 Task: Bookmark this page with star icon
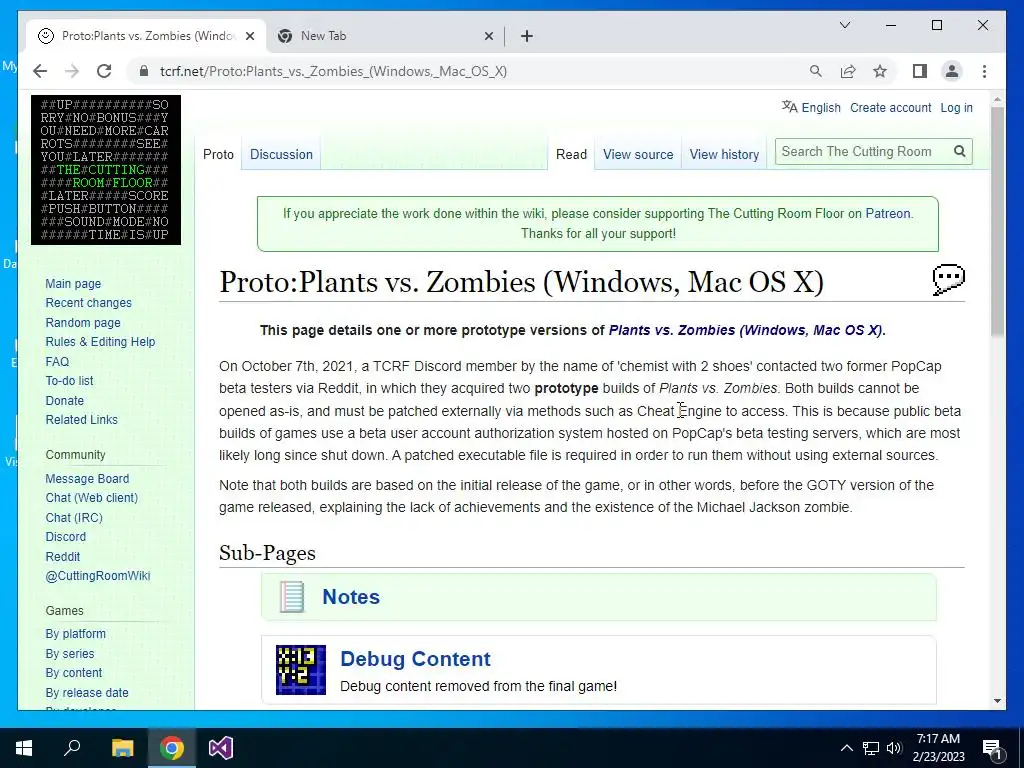click(x=880, y=71)
